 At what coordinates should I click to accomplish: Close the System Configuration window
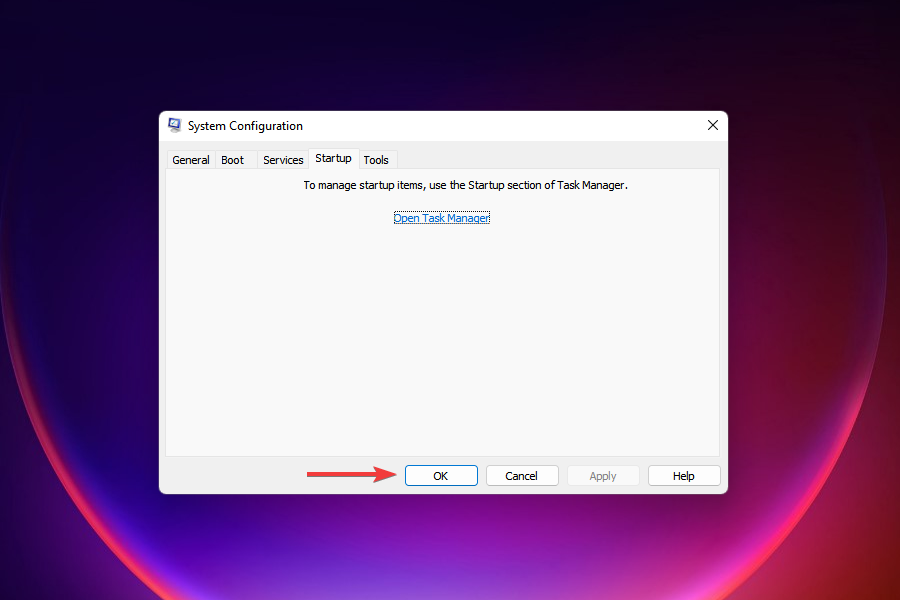click(x=712, y=125)
